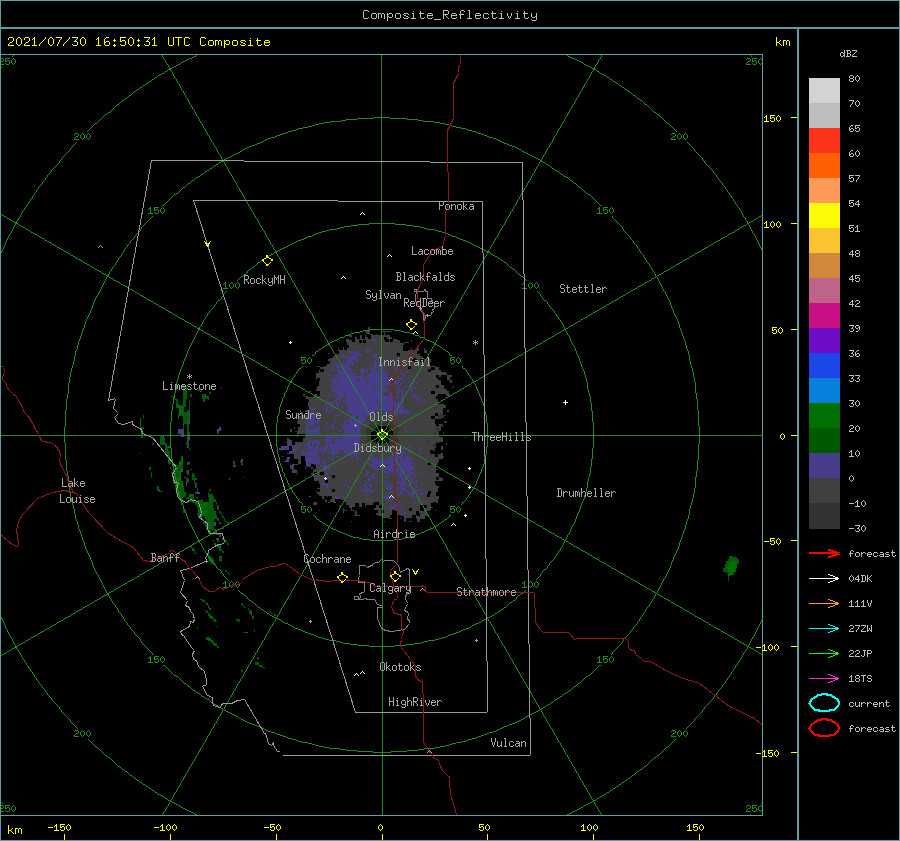Click the yellow diamond marker beside RockyMH
Viewport: 900px width, 841px height.
267,261
